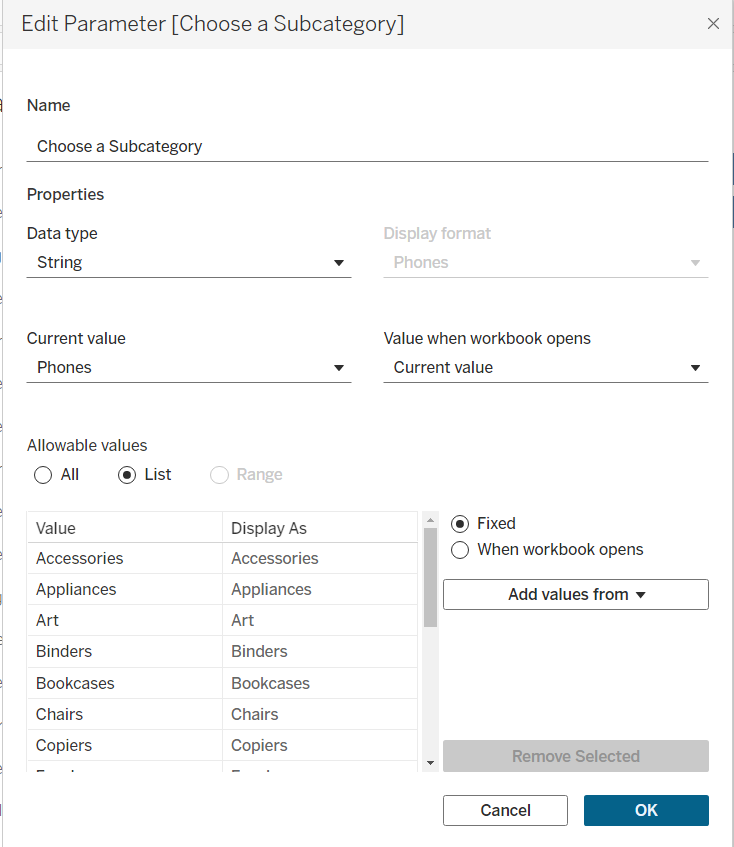
Task: Click the values list scrollbar thumb
Action: point(430,575)
